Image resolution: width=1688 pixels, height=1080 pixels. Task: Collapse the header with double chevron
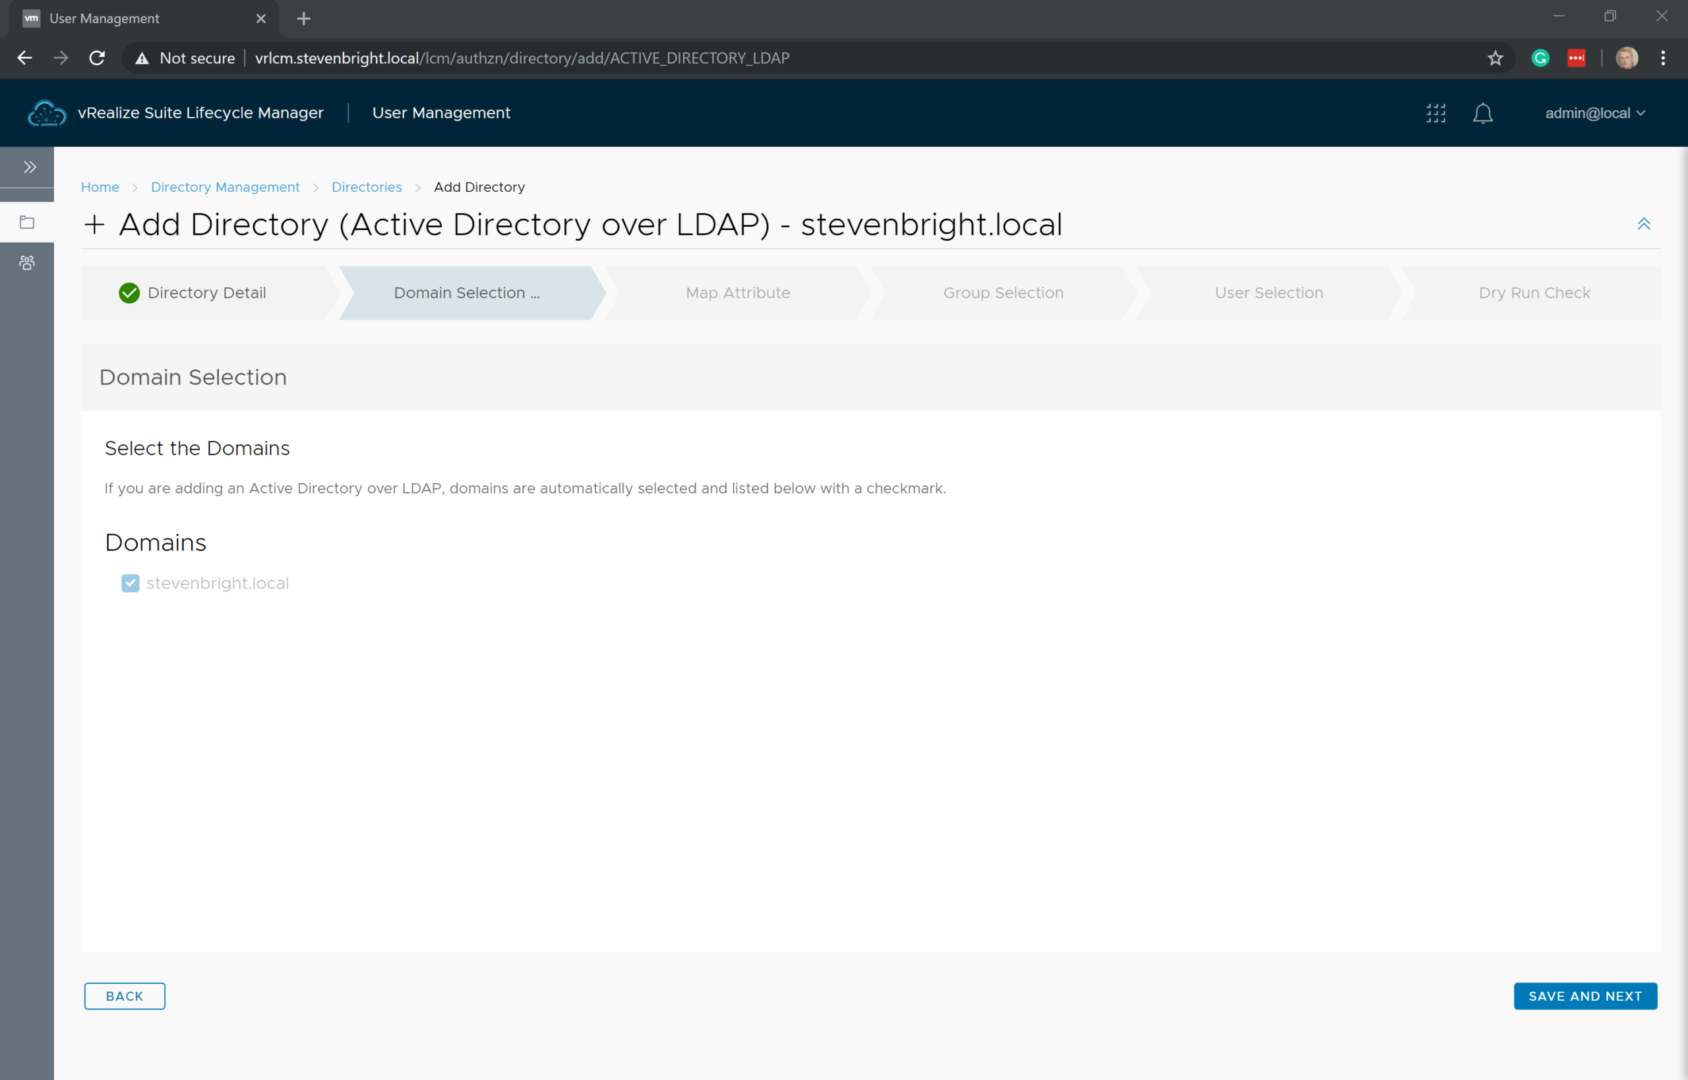pyautogui.click(x=1643, y=224)
